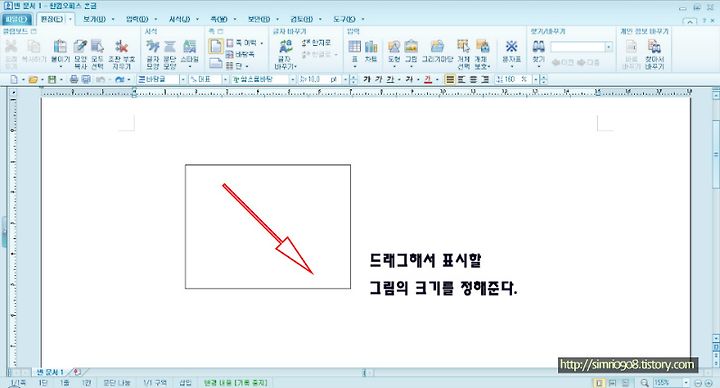Open the Tools (도구) menu
This screenshot has height=388, width=720.
click(x=344, y=19)
